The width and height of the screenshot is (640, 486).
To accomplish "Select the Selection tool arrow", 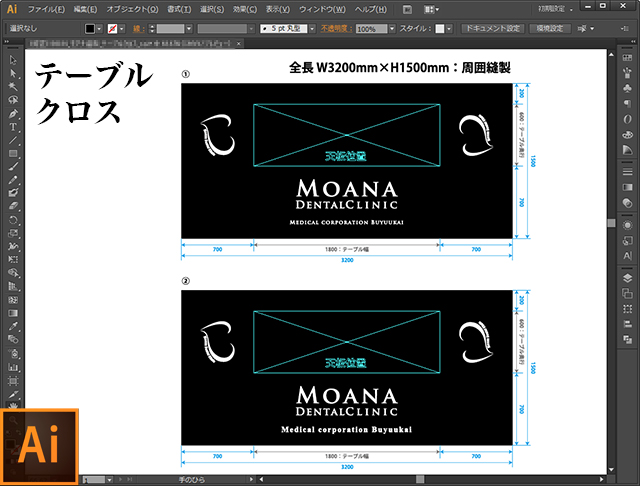I will [13, 60].
